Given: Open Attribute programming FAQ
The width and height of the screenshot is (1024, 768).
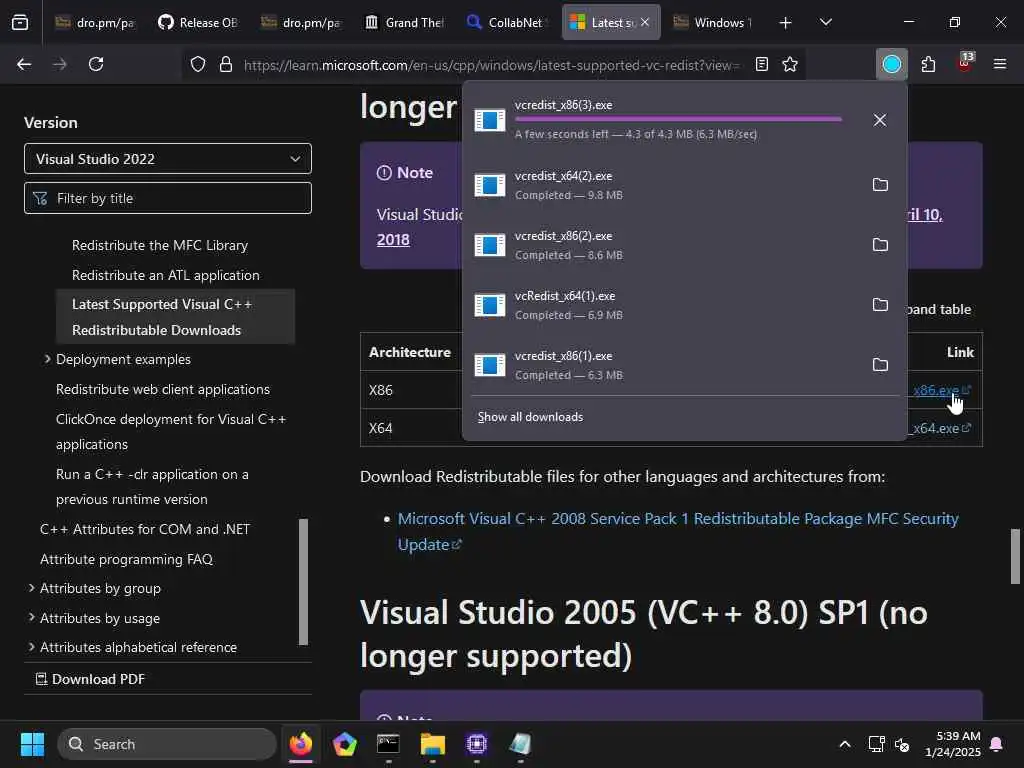Looking at the screenshot, I should point(126,559).
